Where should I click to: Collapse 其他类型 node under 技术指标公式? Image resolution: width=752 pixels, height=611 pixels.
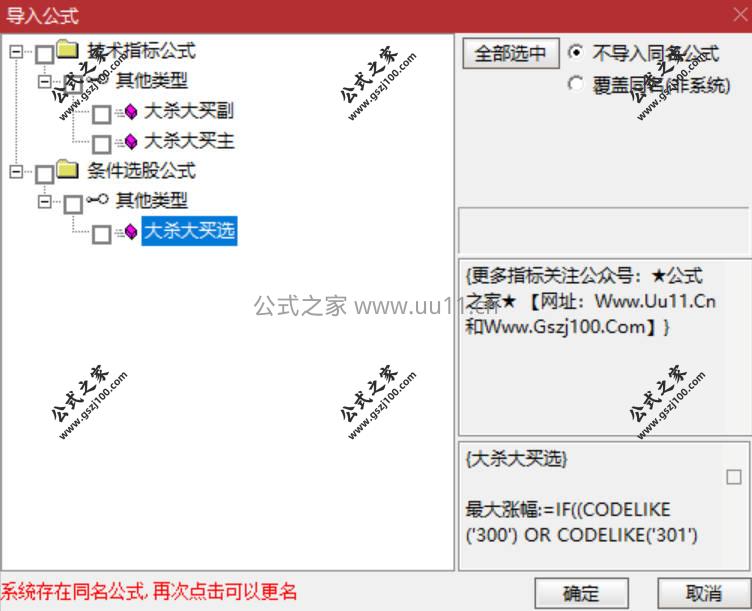coord(45,82)
